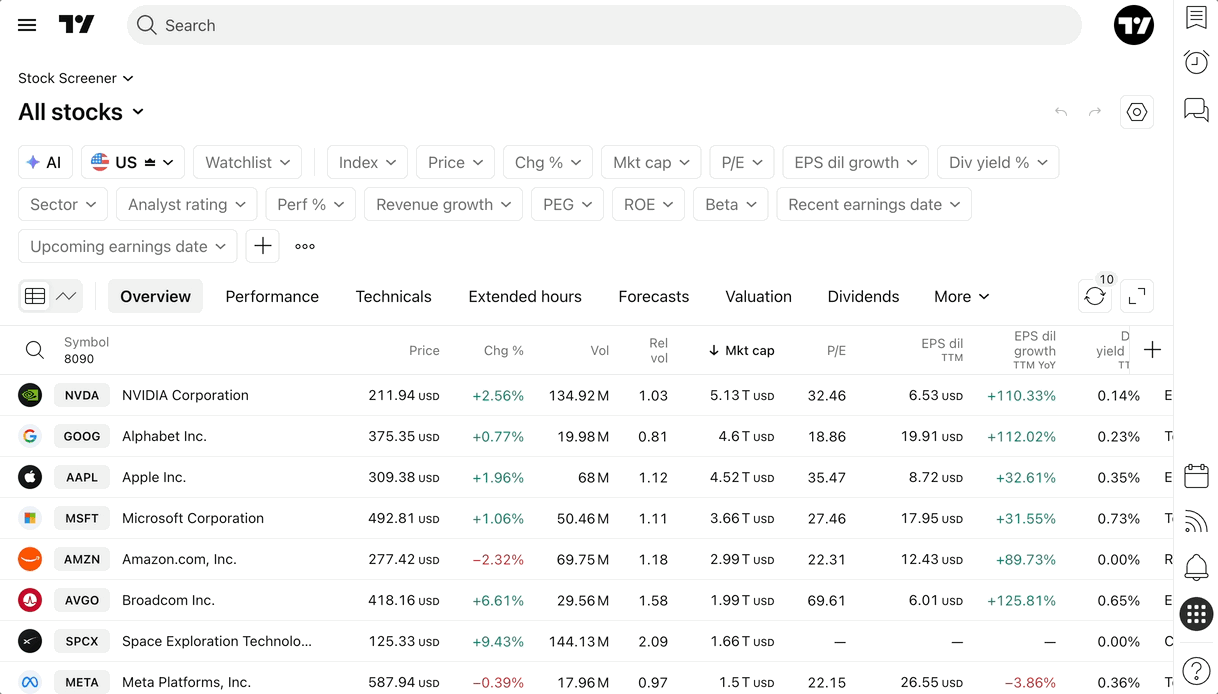Image resolution: width=1218 pixels, height=694 pixels.
Task: Open the watchlist panel icon
Action: [x=1196, y=17]
